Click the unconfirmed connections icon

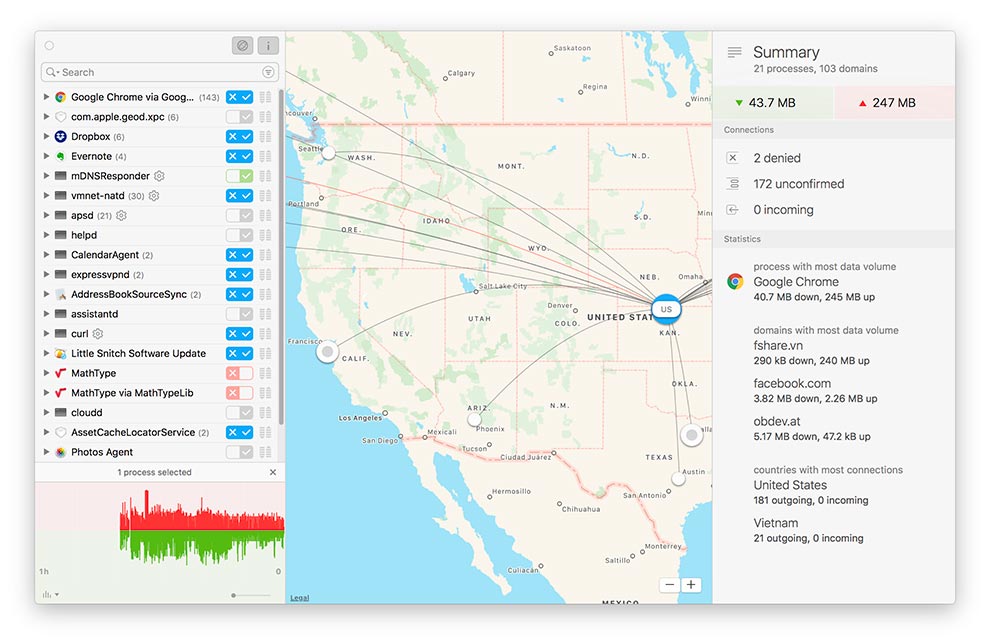click(733, 184)
